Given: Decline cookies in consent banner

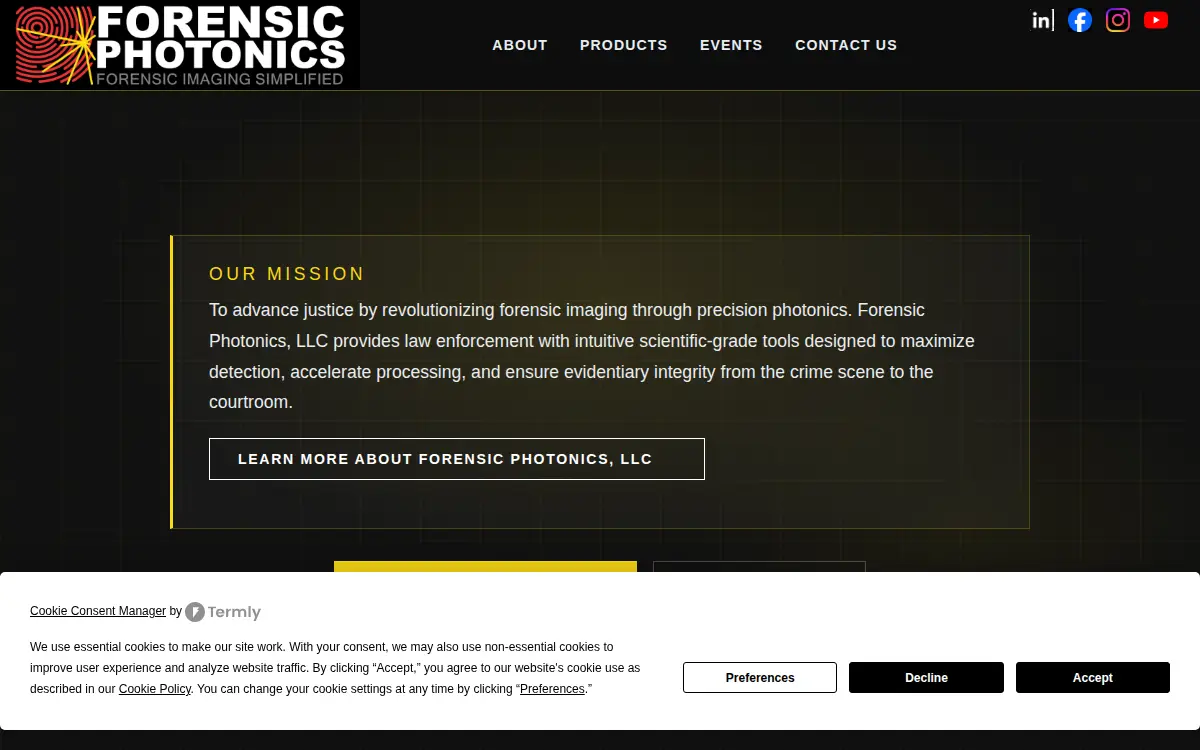Looking at the screenshot, I should click(x=926, y=677).
